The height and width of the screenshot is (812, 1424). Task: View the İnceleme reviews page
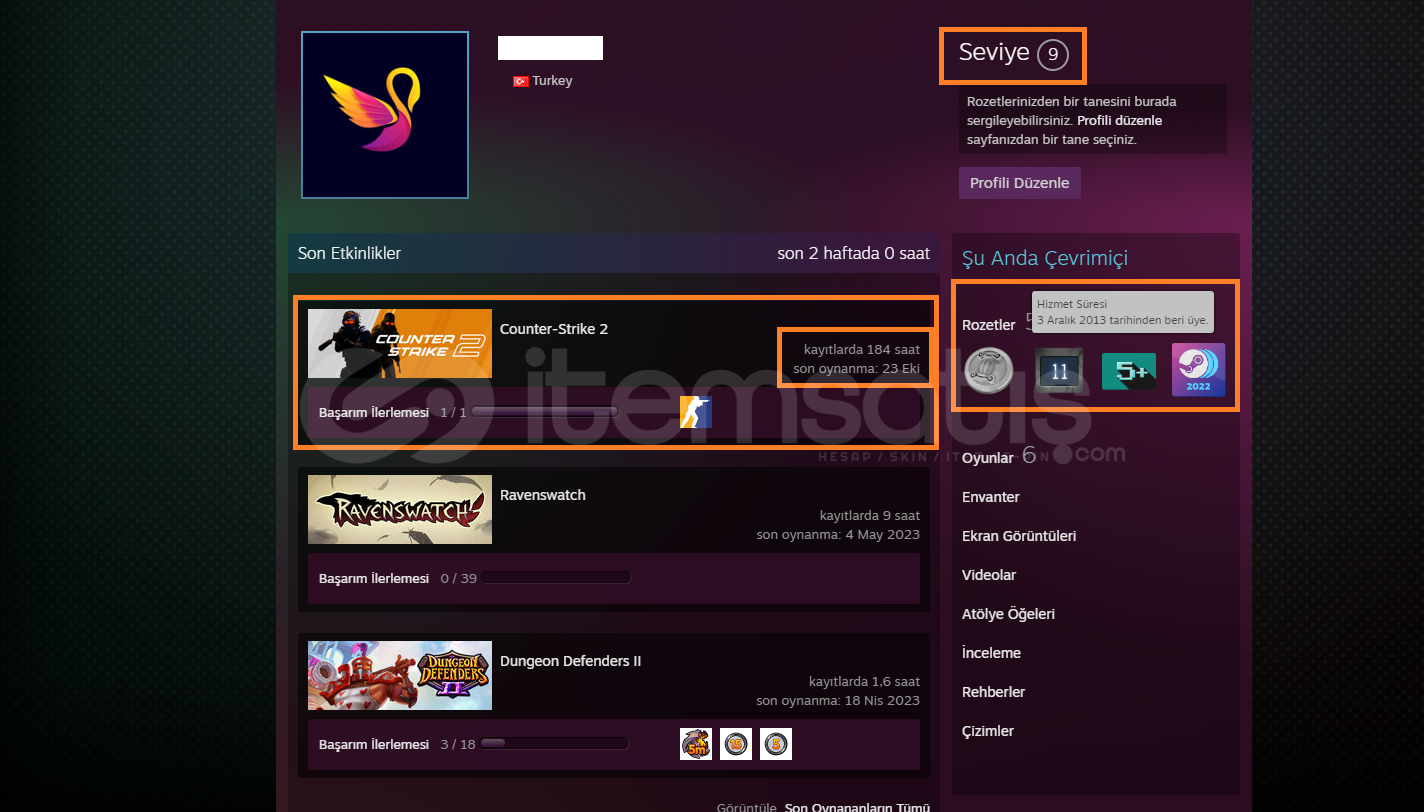click(991, 653)
